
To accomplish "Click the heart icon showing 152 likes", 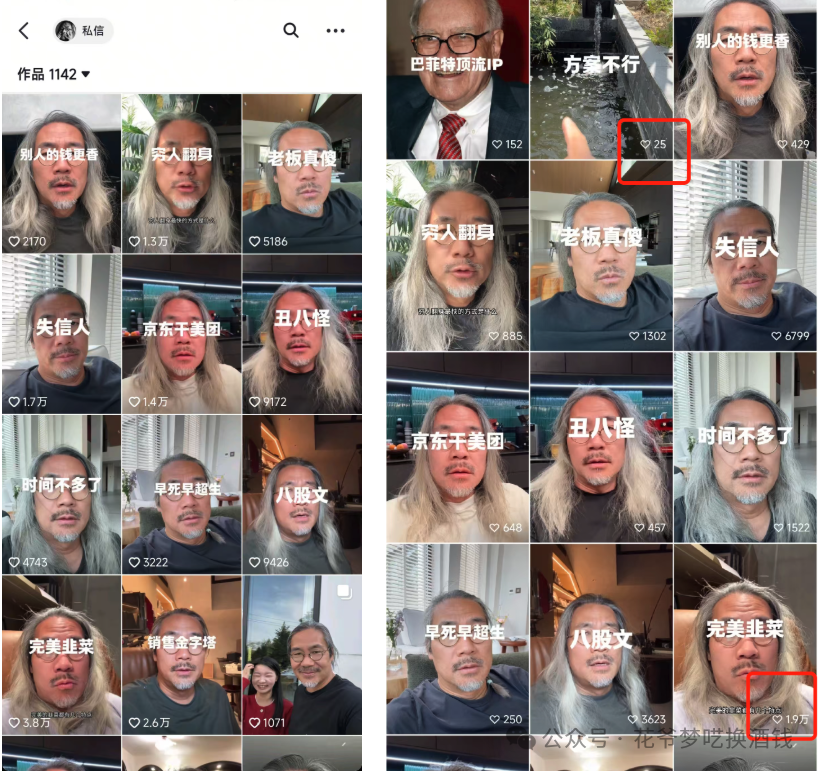I will pos(497,144).
